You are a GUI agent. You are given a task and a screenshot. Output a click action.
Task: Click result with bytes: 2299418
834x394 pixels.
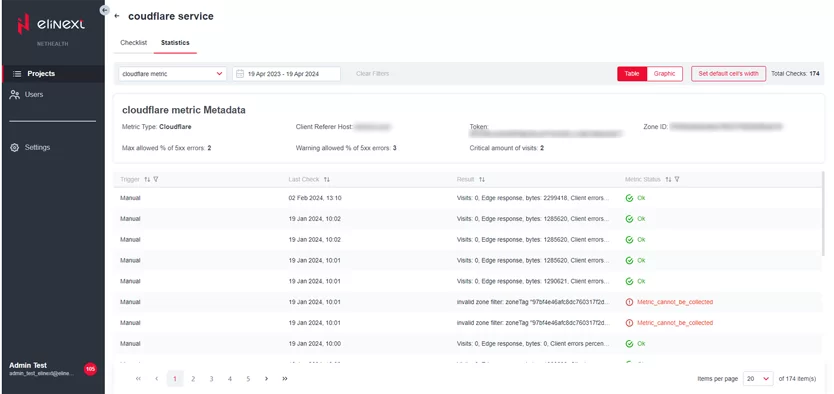tap(532, 198)
